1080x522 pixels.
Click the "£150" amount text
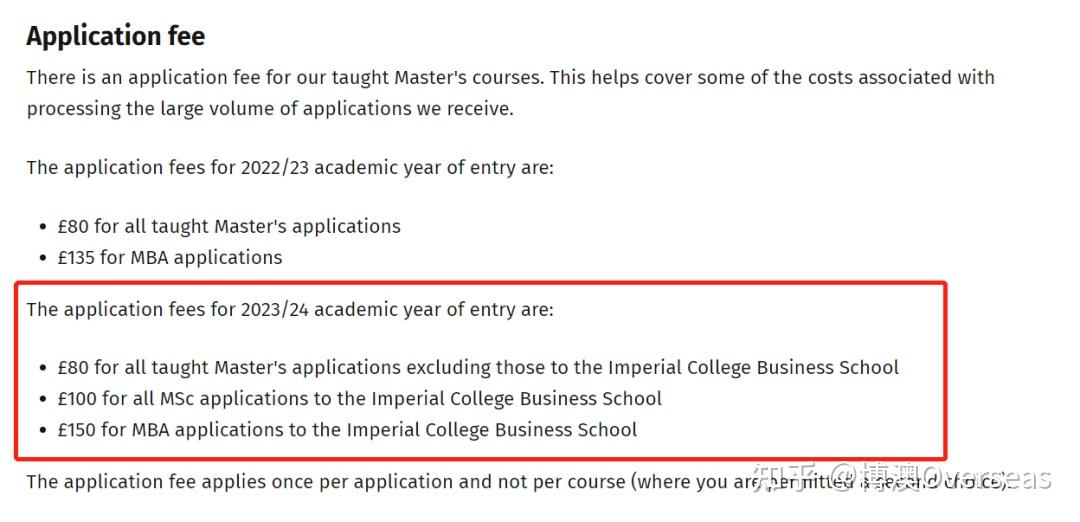click(77, 430)
